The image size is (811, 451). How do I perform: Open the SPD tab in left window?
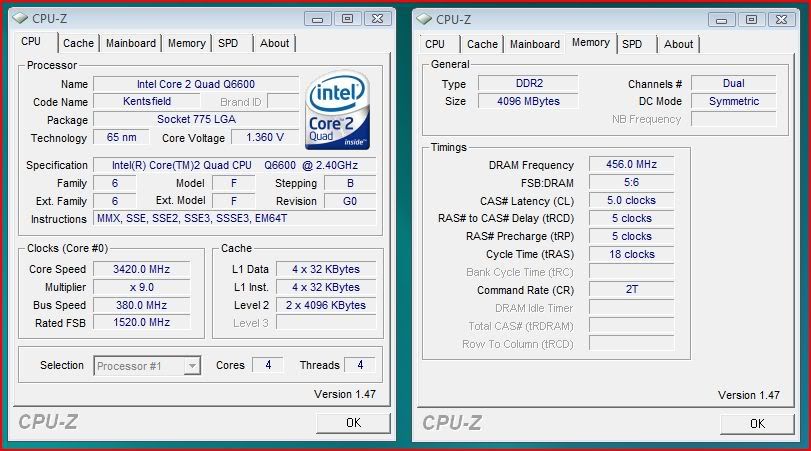click(228, 43)
